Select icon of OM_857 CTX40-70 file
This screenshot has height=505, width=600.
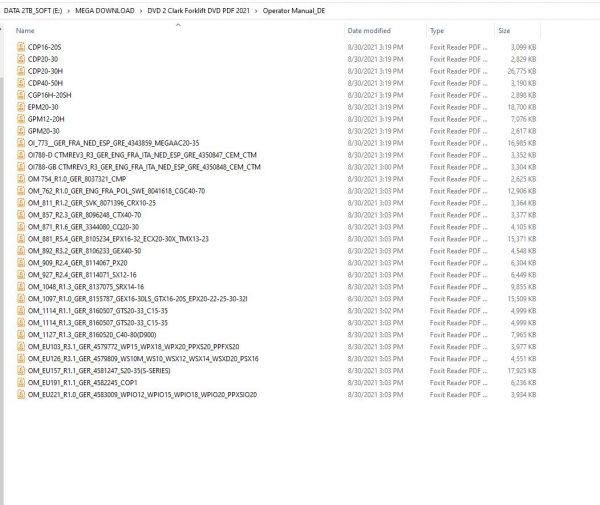21,215
